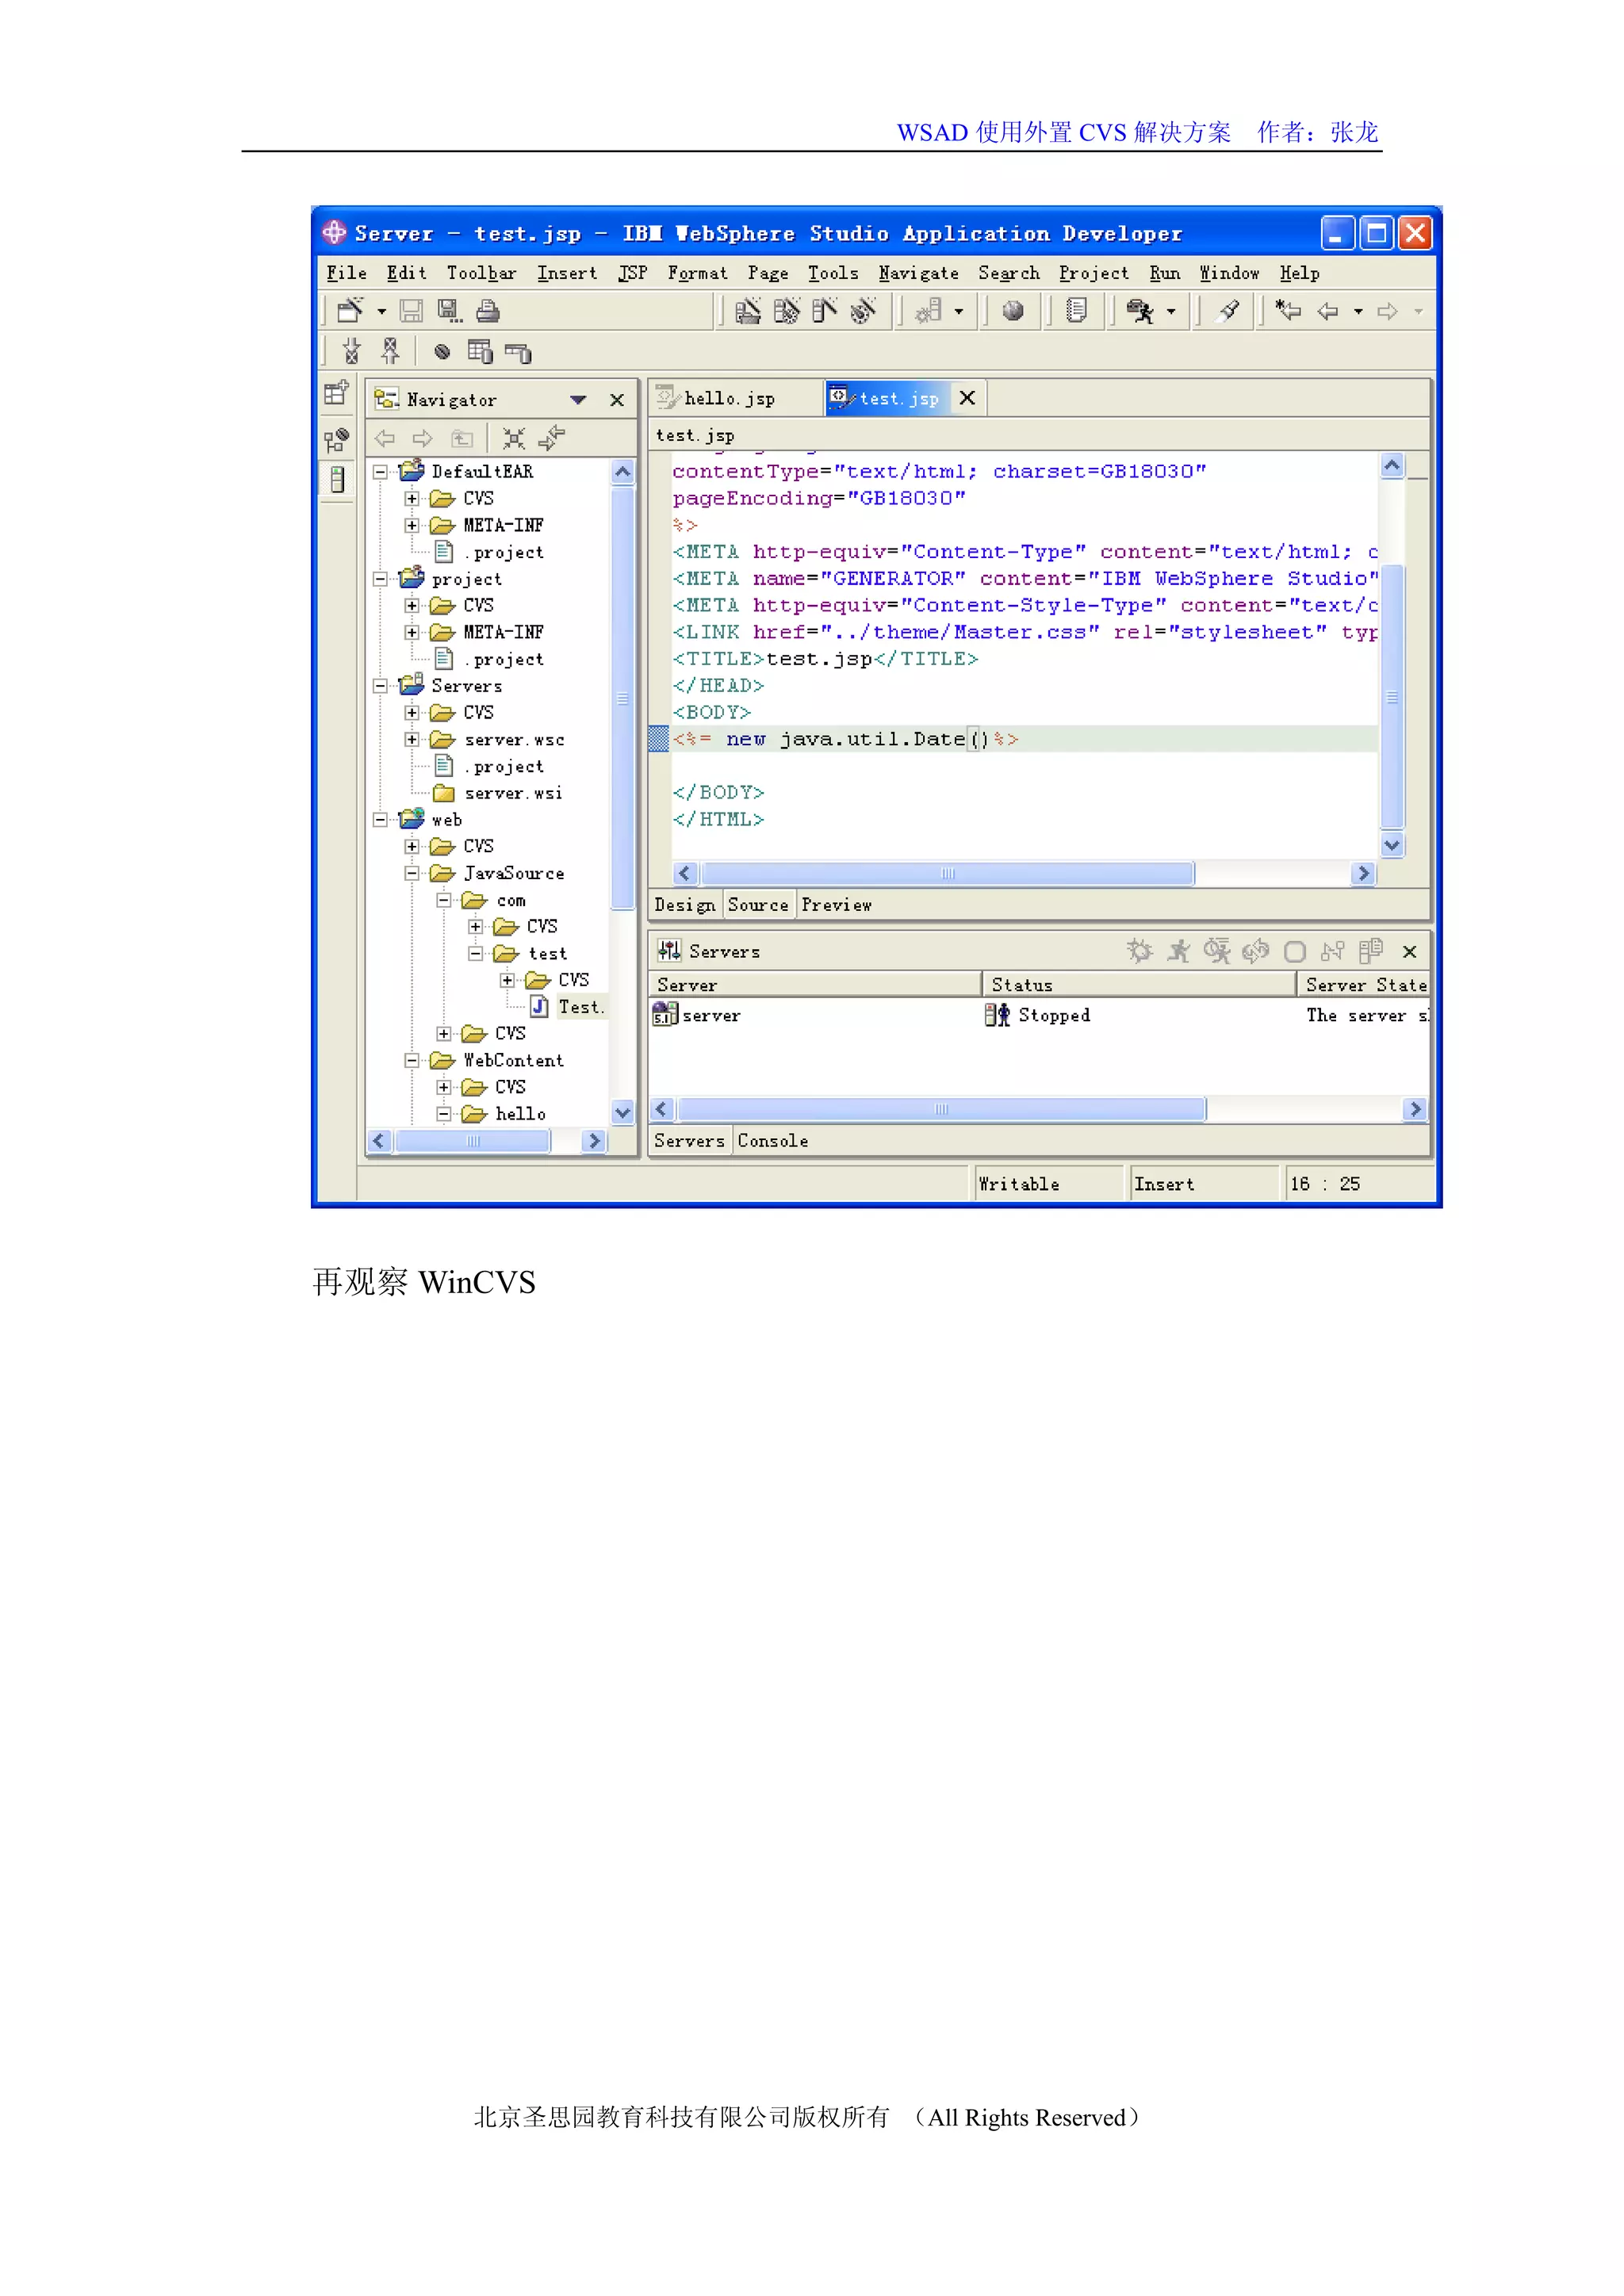
Task: Open the Project menu
Action: pyautogui.click(x=1093, y=273)
